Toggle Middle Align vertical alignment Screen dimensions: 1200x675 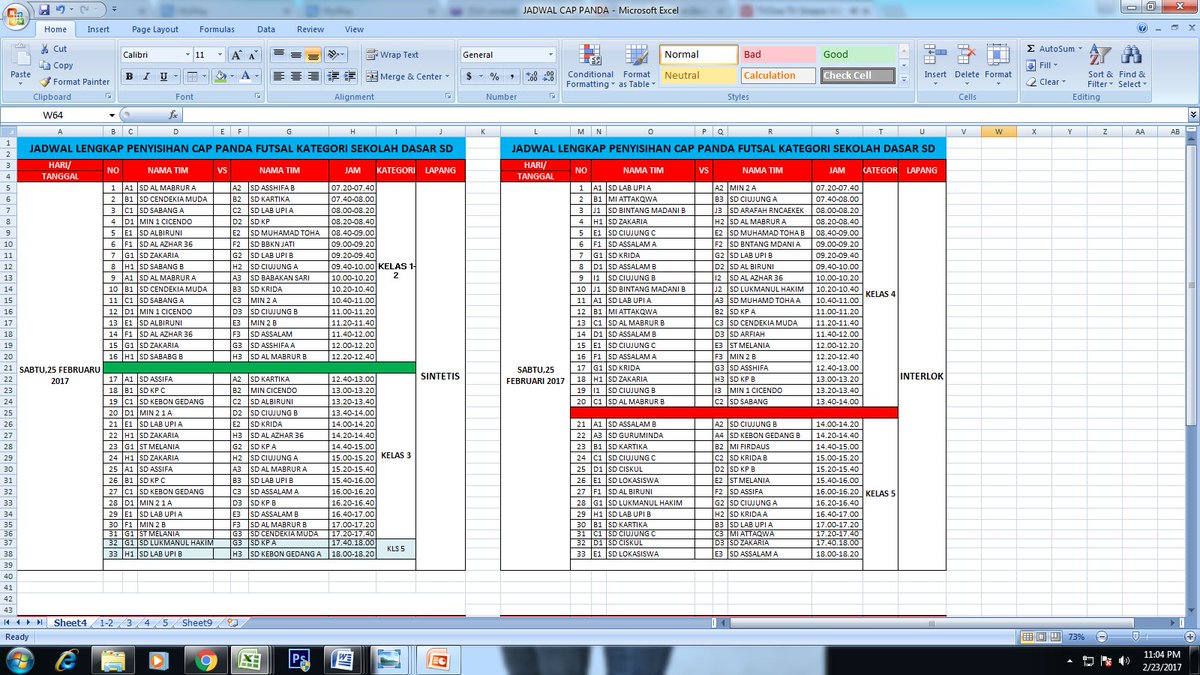296,55
